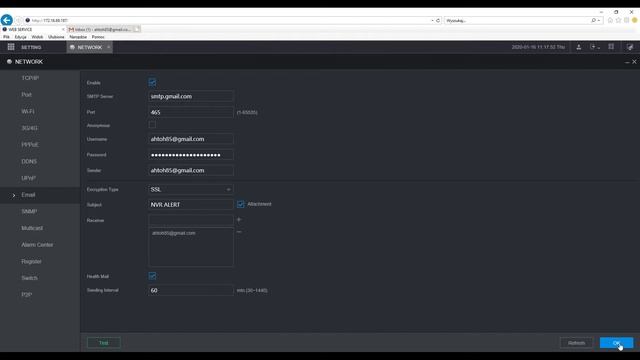Click the browser search magnifier icon
The image size is (640, 360).
tap(593, 20)
